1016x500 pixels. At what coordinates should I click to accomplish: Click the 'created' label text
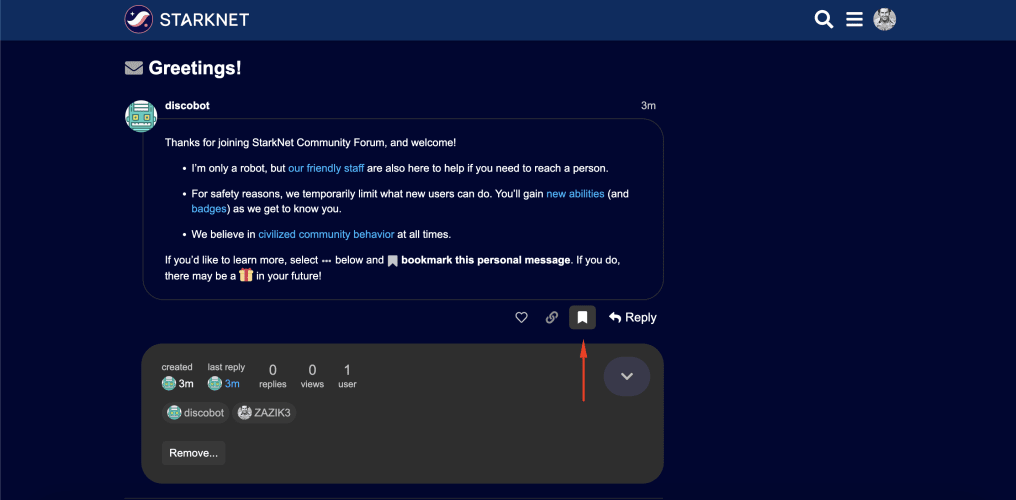click(x=177, y=367)
